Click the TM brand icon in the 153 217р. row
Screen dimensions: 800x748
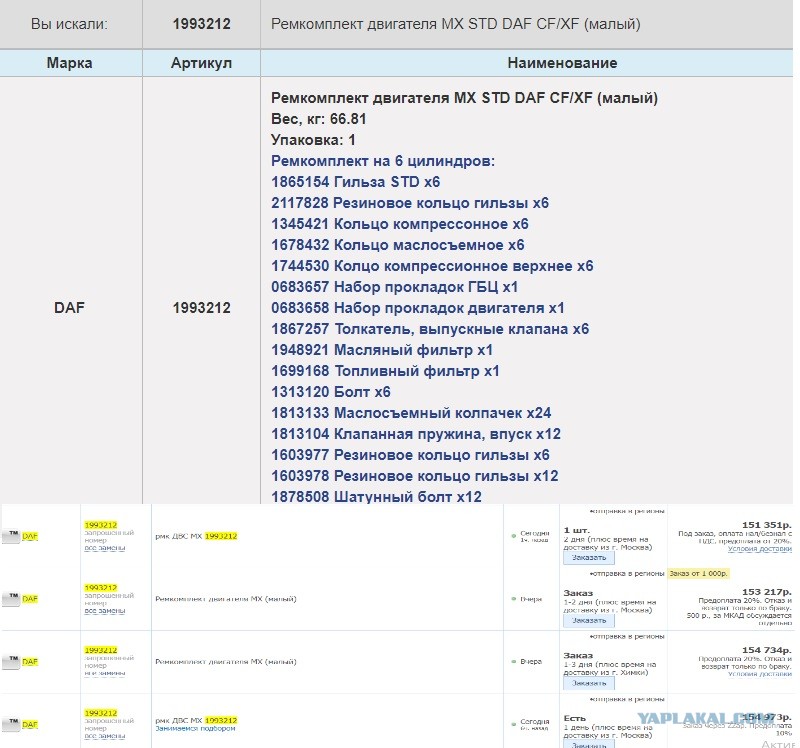(x=11, y=599)
